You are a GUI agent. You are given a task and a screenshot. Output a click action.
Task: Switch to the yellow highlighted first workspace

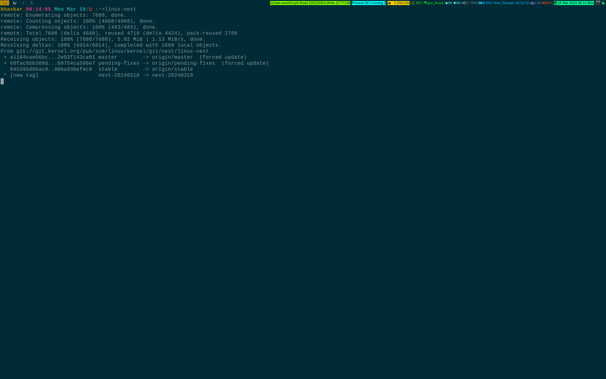(x=4, y=3)
